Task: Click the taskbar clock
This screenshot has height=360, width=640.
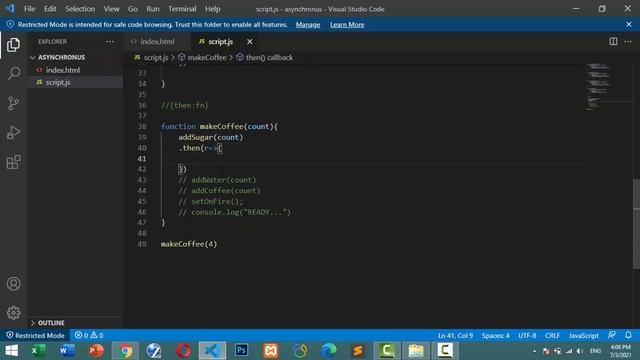Action: coord(620,351)
